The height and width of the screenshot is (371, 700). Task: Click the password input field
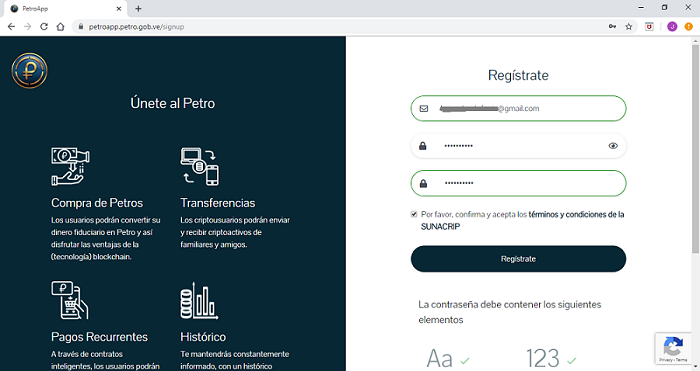coord(518,146)
